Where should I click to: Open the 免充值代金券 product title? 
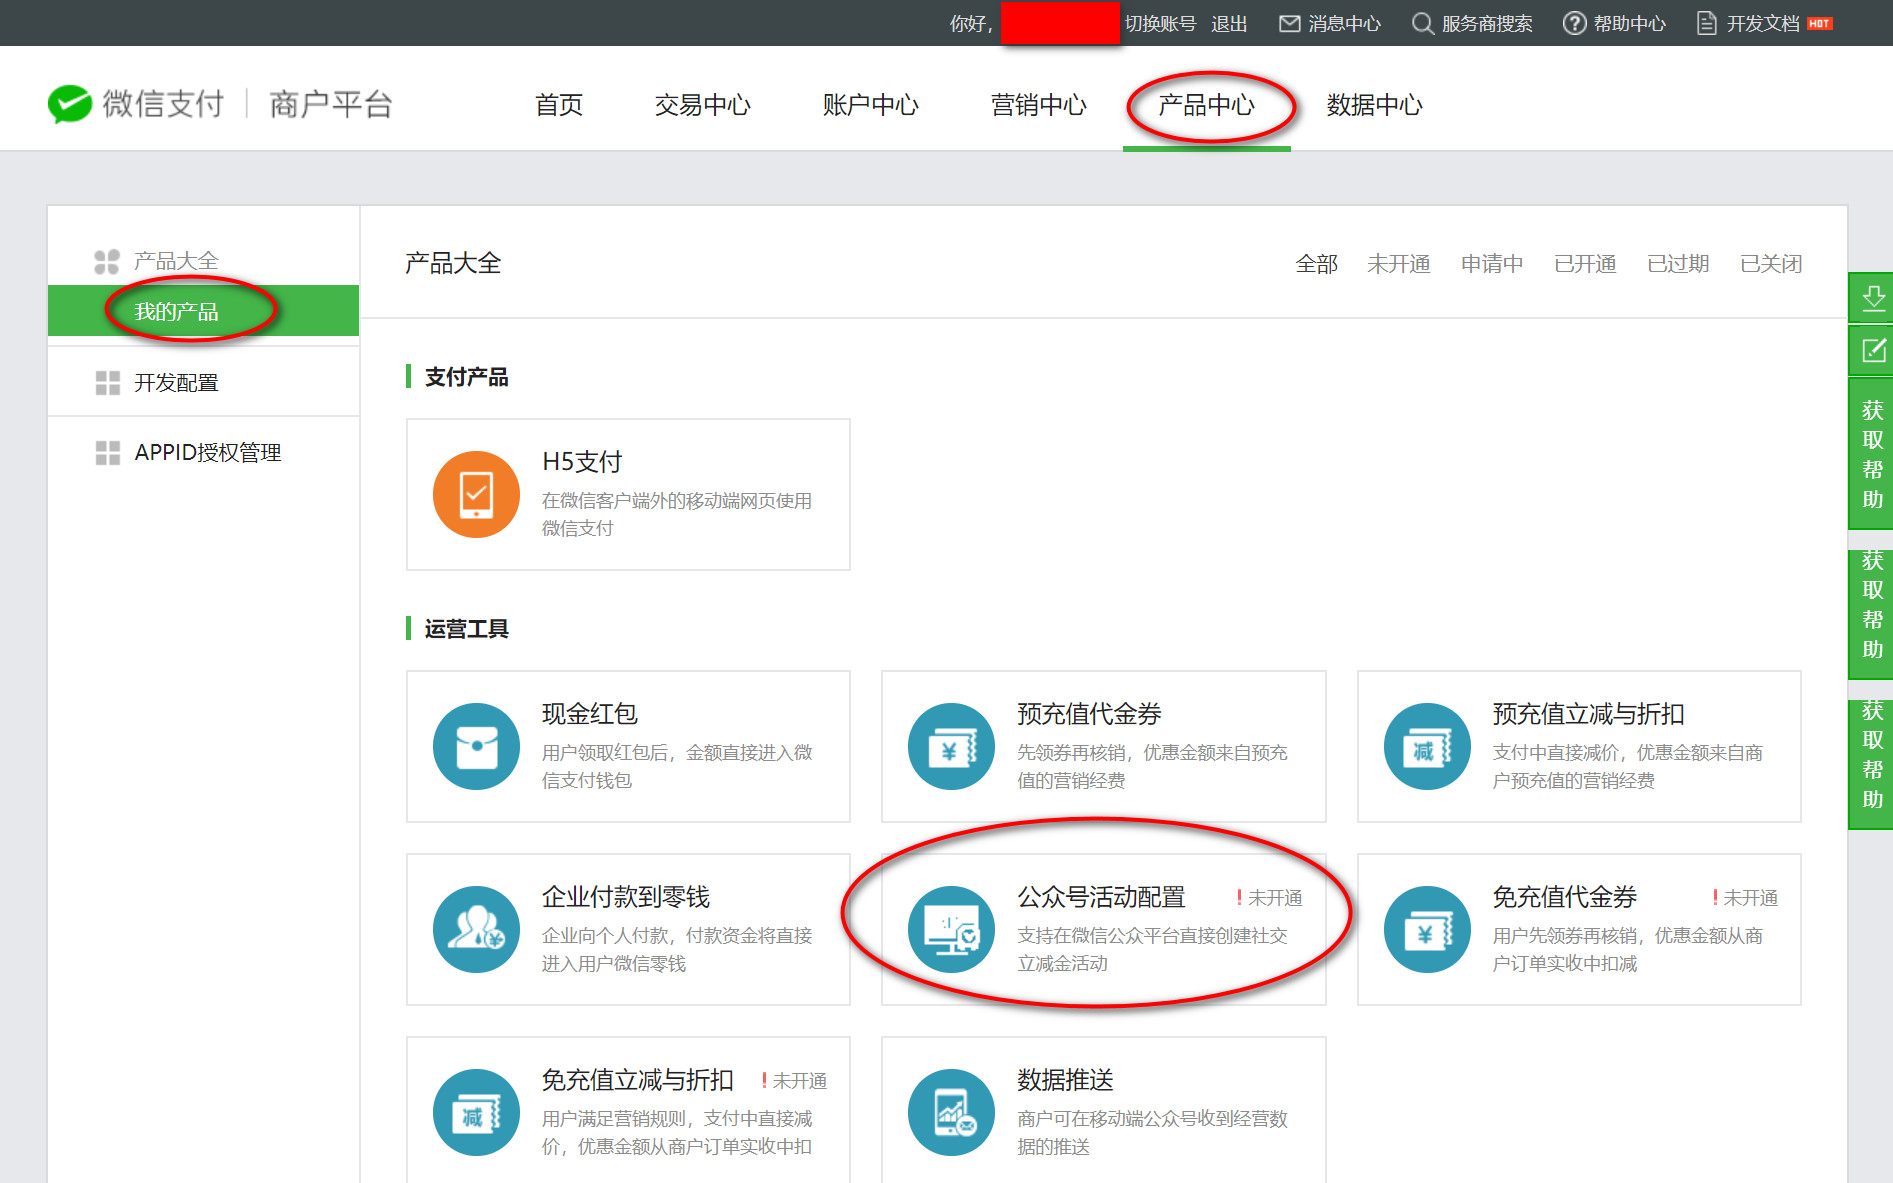click(x=1564, y=897)
